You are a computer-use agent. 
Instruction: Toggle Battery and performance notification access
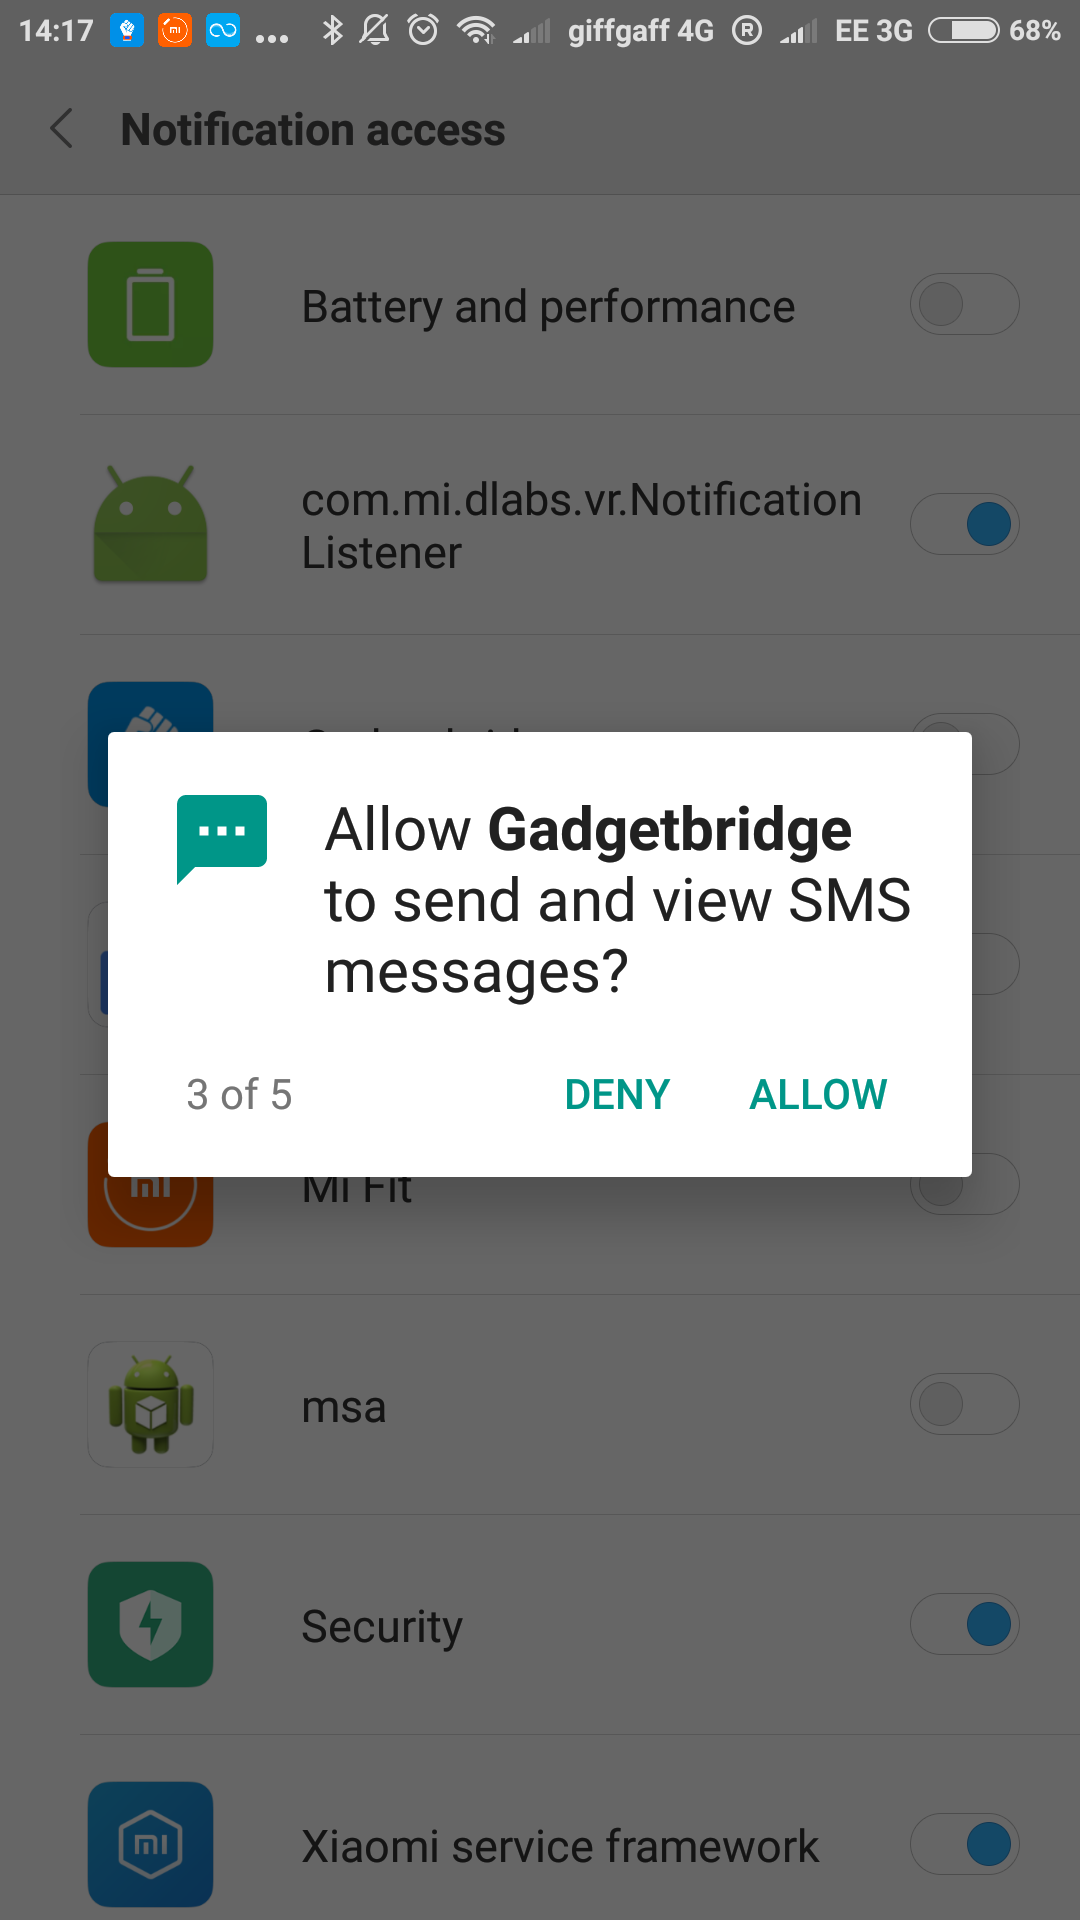click(964, 304)
